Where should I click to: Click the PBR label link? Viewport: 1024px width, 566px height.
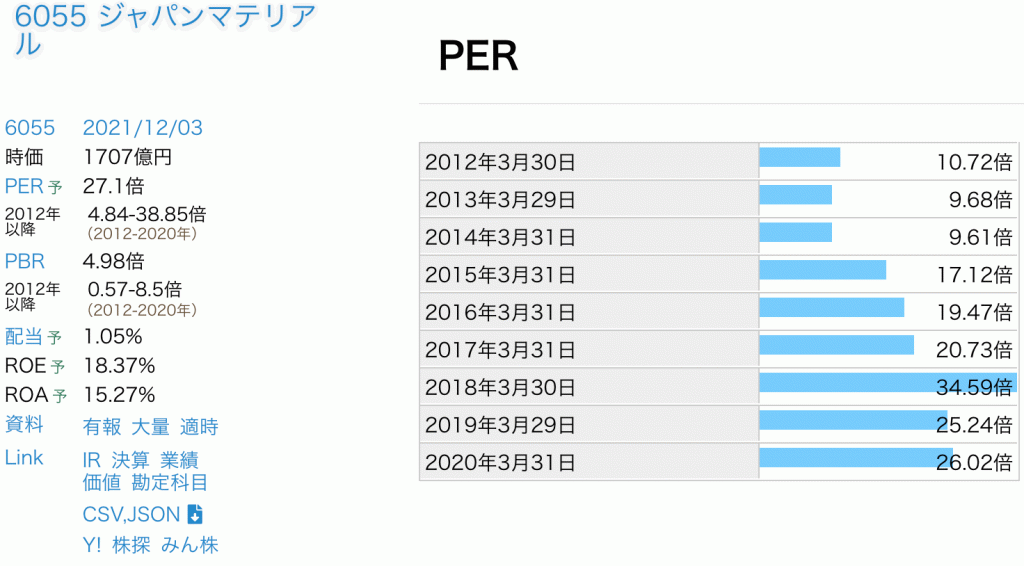(x=24, y=262)
